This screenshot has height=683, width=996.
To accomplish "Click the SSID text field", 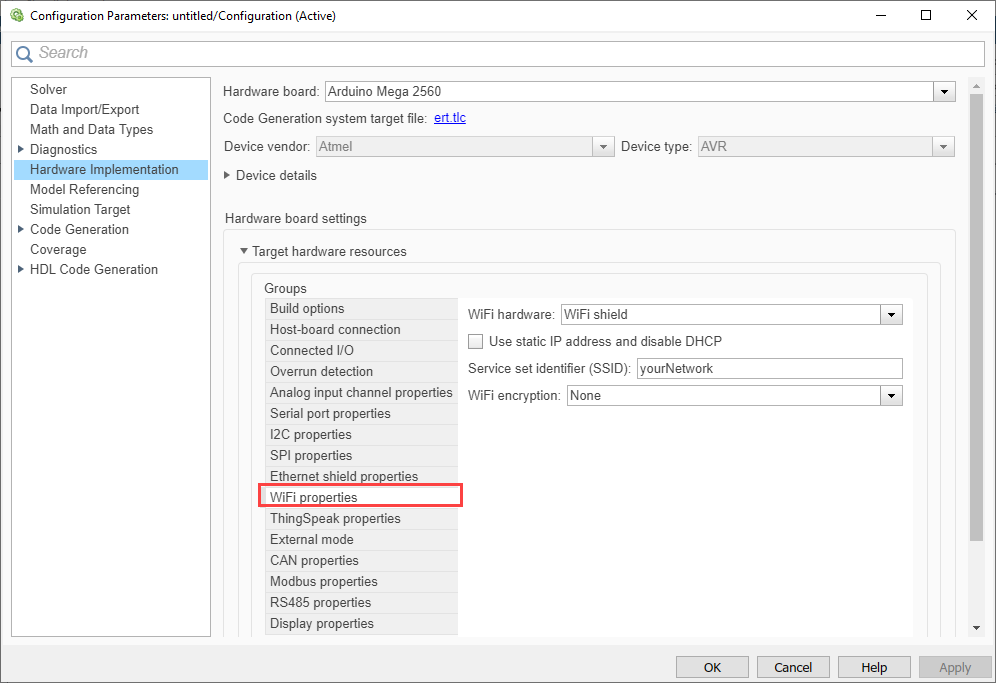I will point(769,368).
